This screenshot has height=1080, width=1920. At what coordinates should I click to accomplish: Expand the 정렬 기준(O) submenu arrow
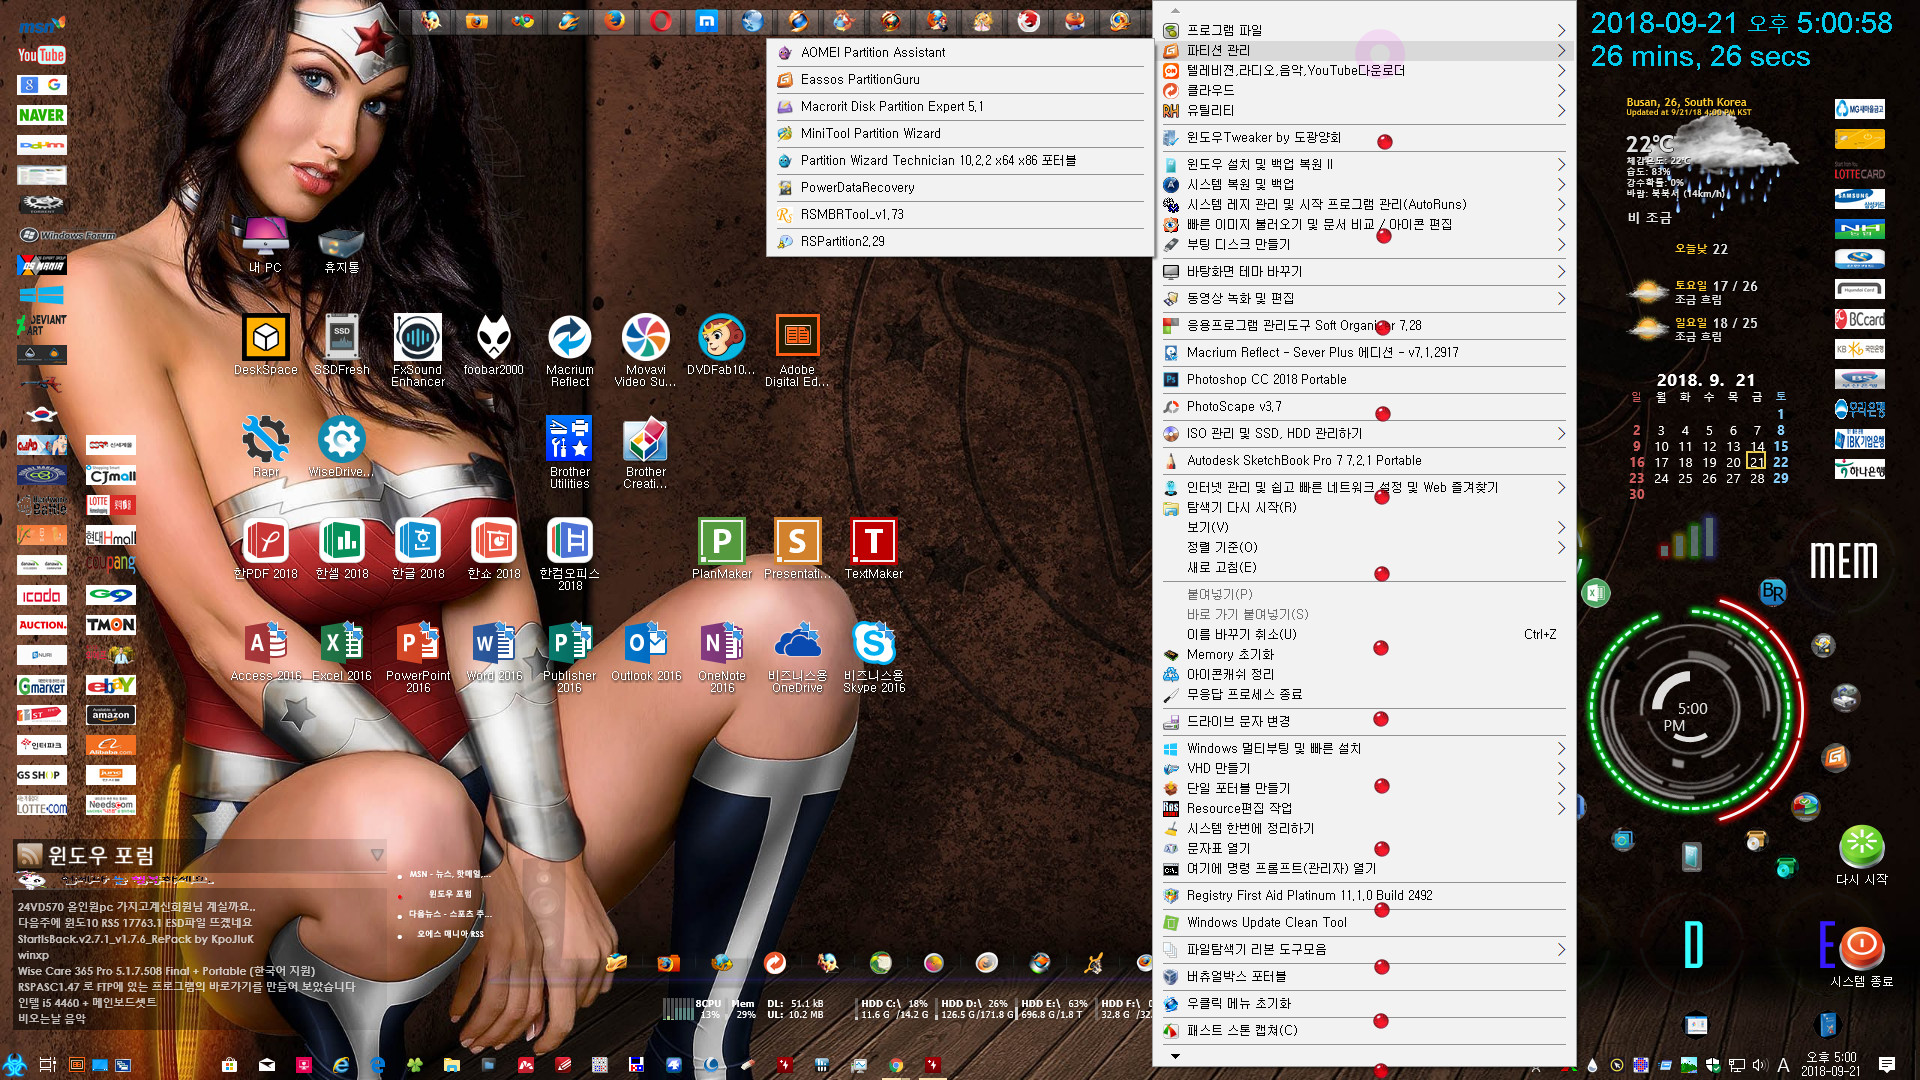point(1560,547)
